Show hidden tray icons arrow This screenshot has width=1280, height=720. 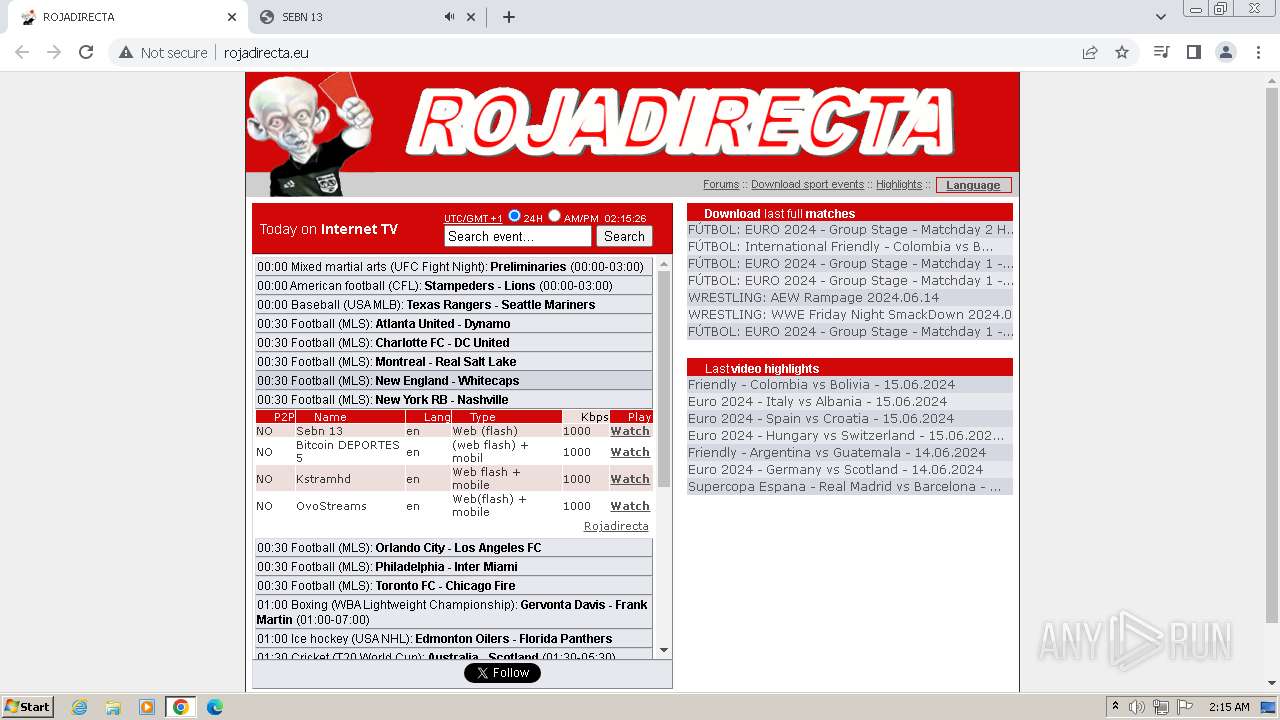pyautogui.click(x=1115, y=707)
